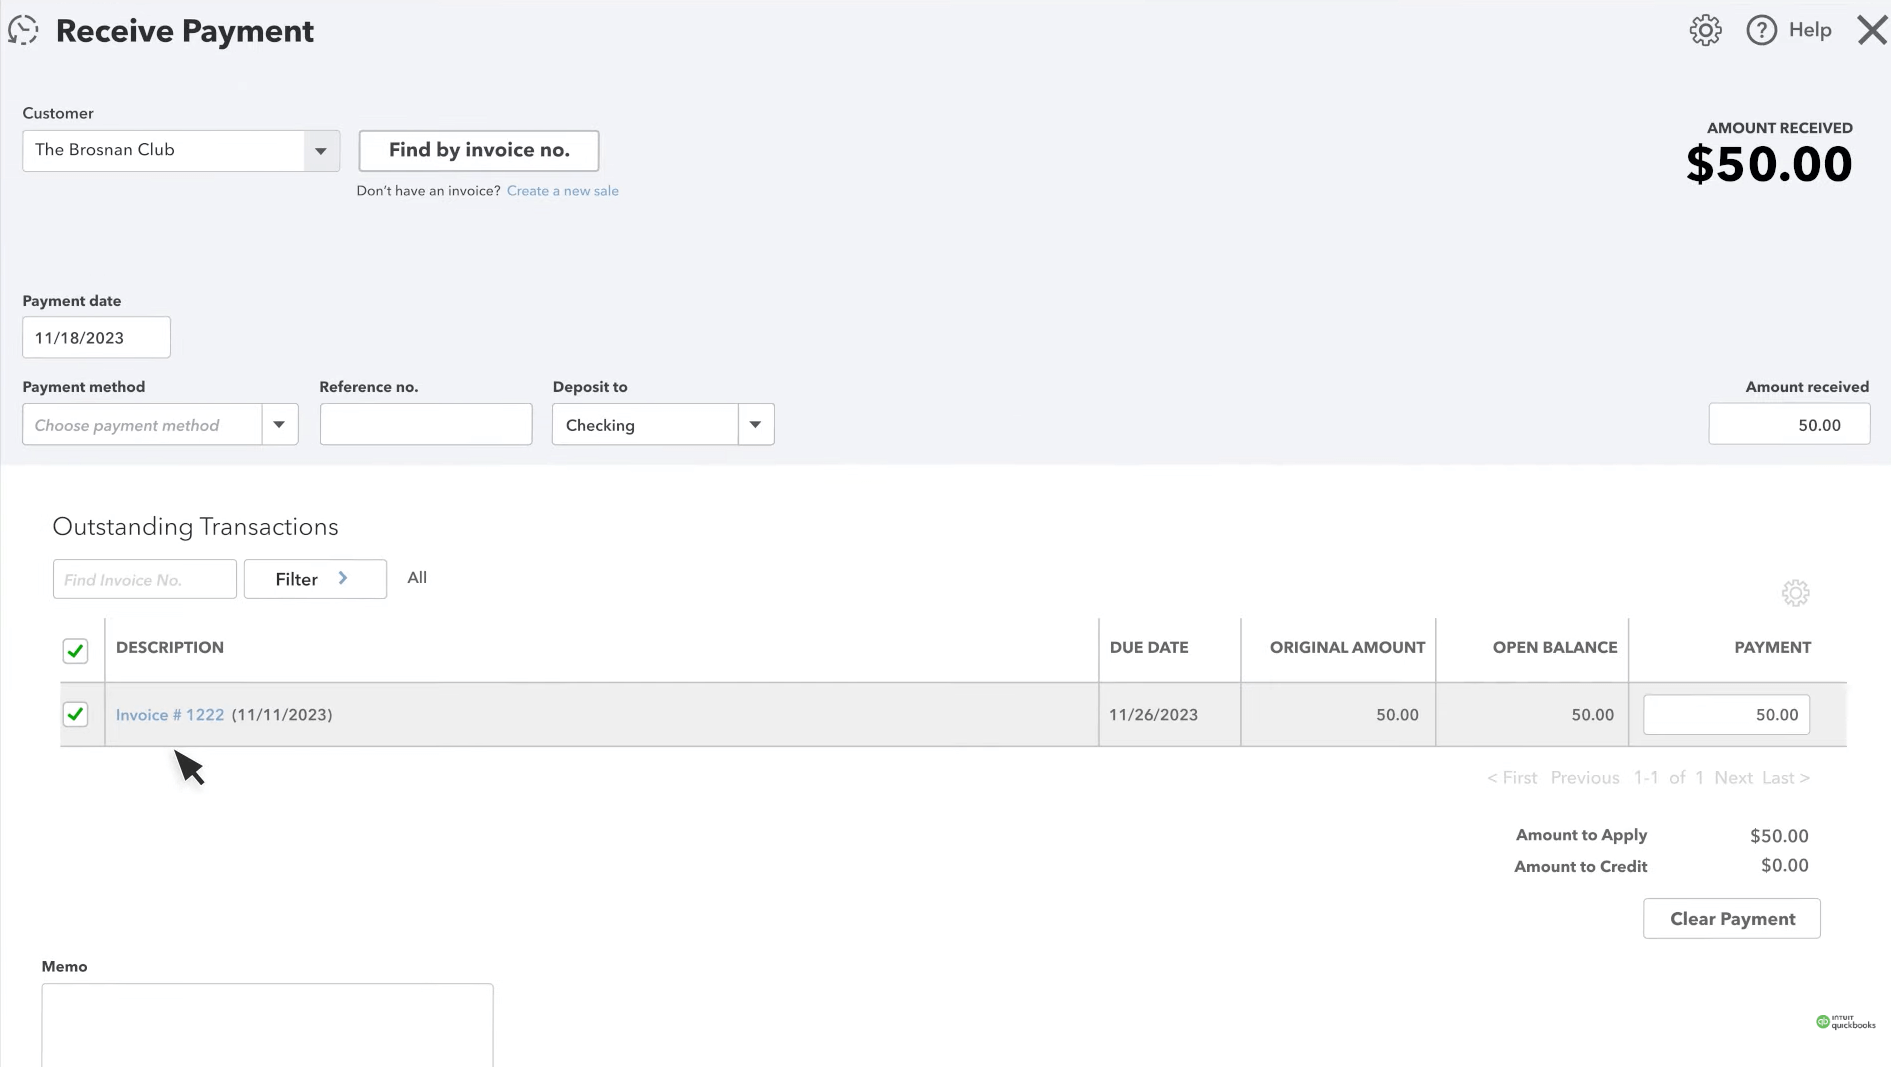The height and width of the screenshot is (1067, 1891).
Task: Open the recent transactions history icon
Action: 23,31
